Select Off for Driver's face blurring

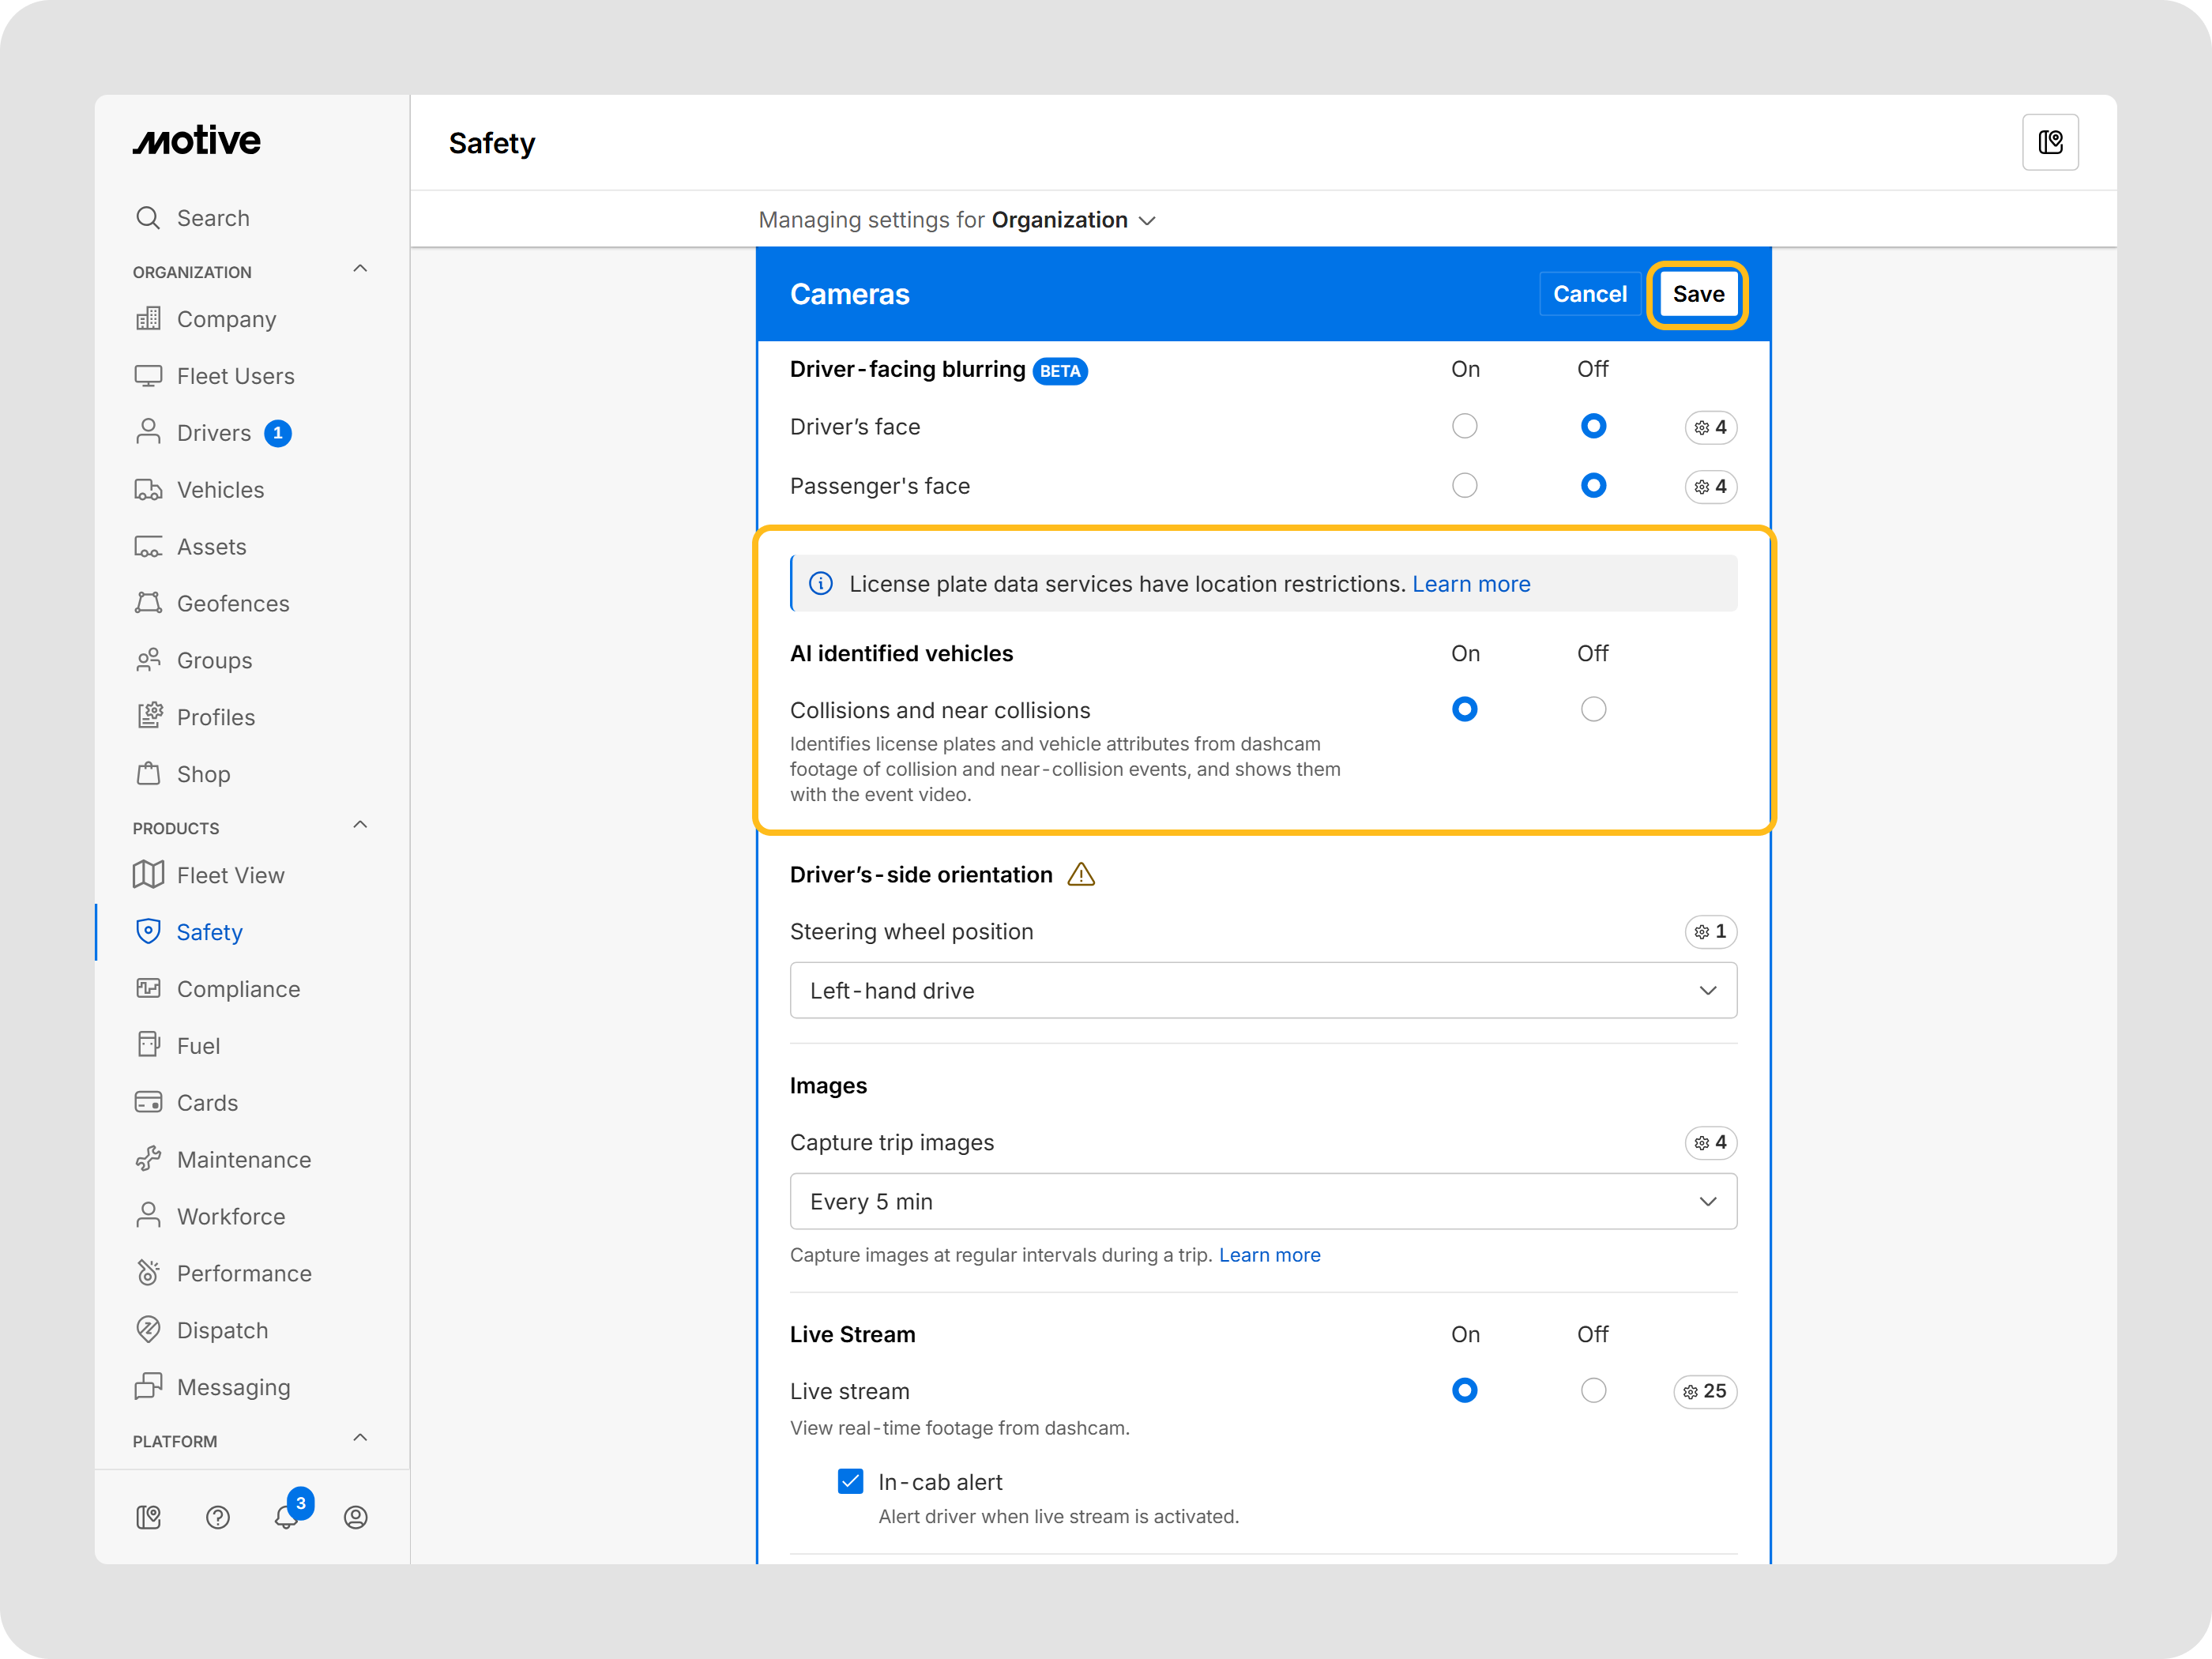coord(1593,426)
